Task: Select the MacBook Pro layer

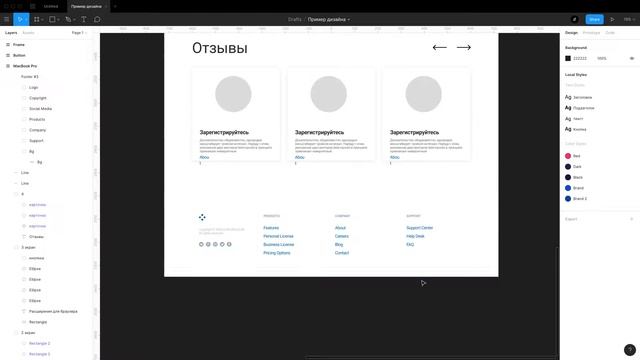Action: 25,66
